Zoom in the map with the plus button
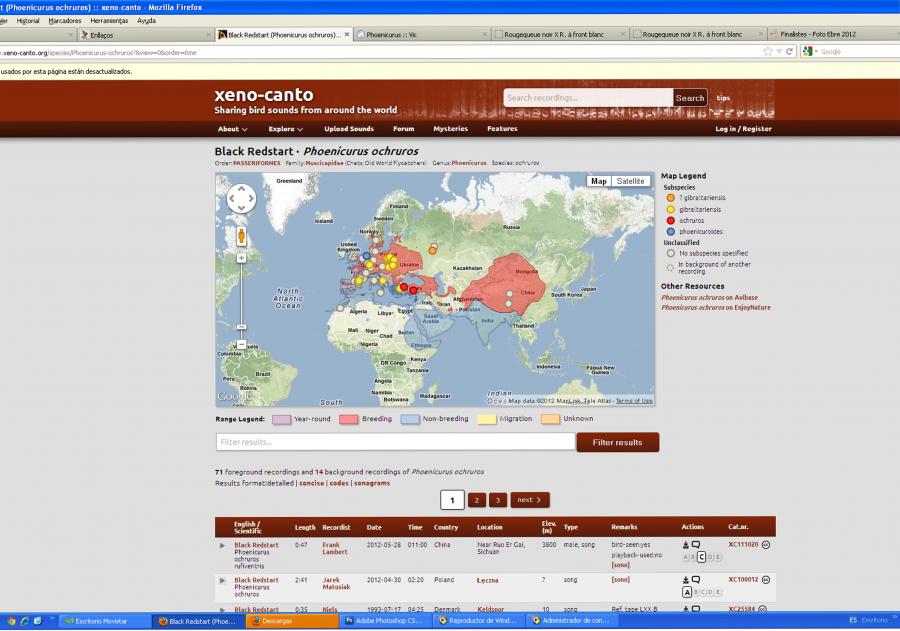Screen dimensions: 900x631 (x=242, y=258)
